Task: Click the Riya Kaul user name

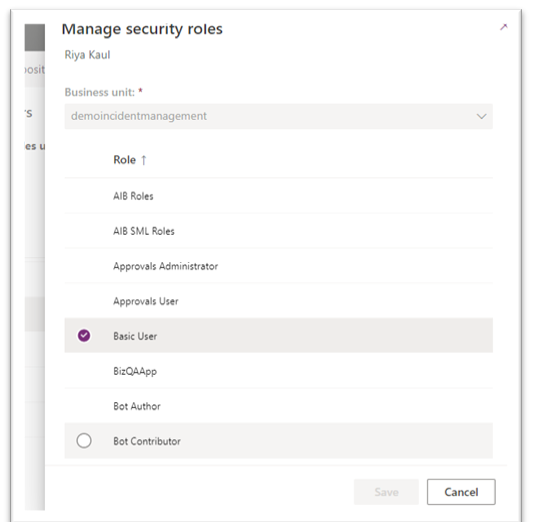Action: pyautogui.click(x=87, y=55)
